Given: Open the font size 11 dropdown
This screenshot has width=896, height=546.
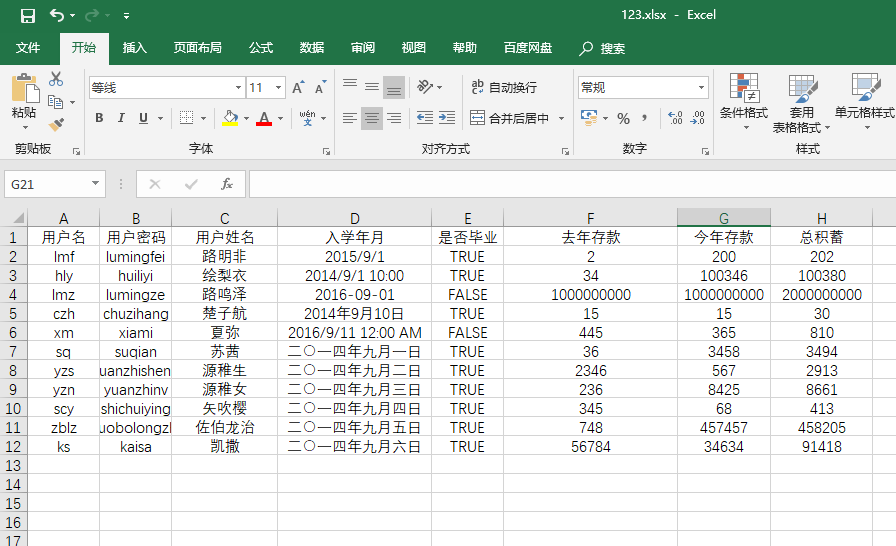Looking at the screenshot, I should (279, 87).
